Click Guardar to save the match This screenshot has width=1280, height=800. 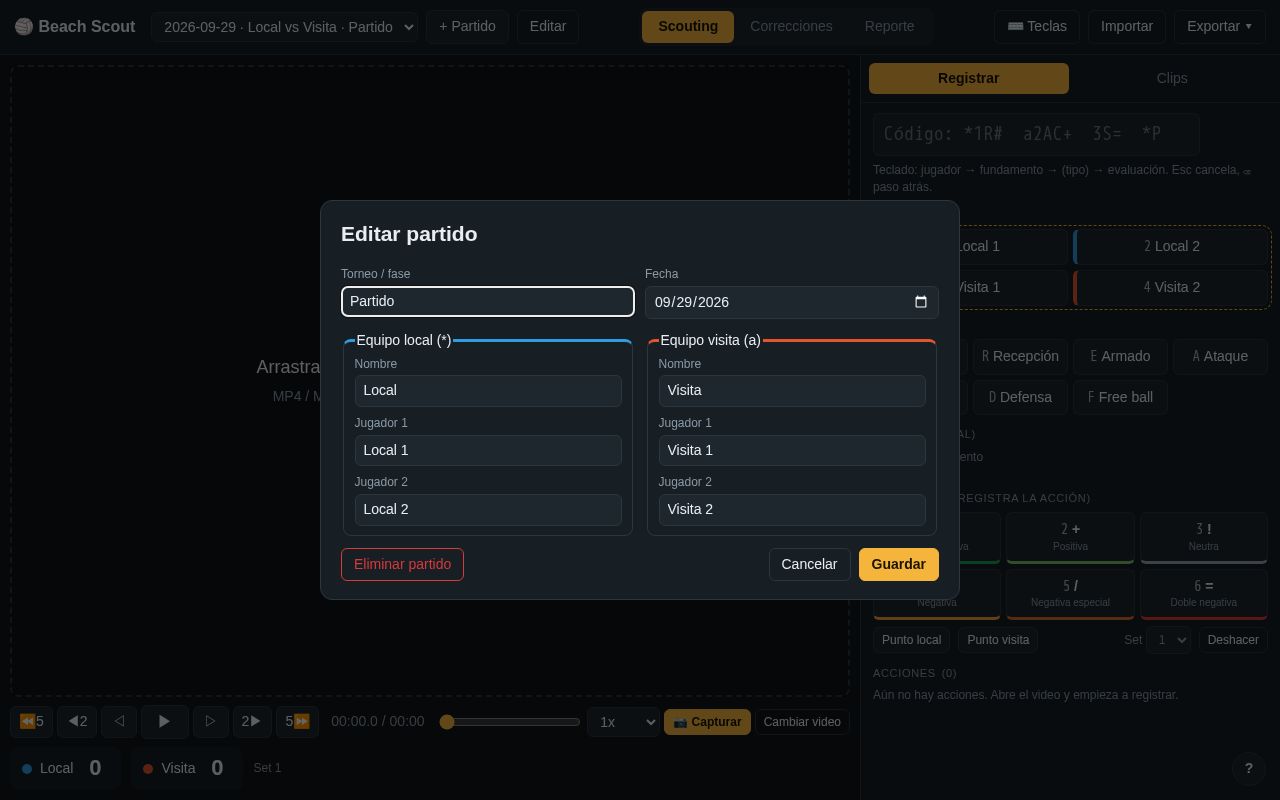click(898, 564)
